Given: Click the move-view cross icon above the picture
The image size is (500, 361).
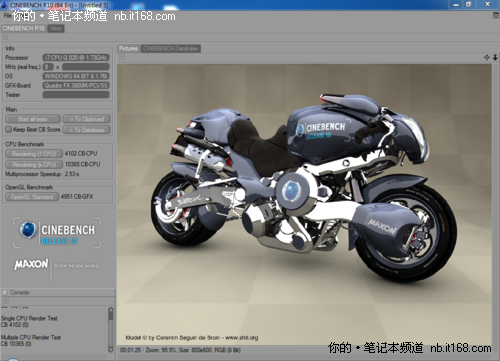Looking at the screenshot, I should click(487, 57).
